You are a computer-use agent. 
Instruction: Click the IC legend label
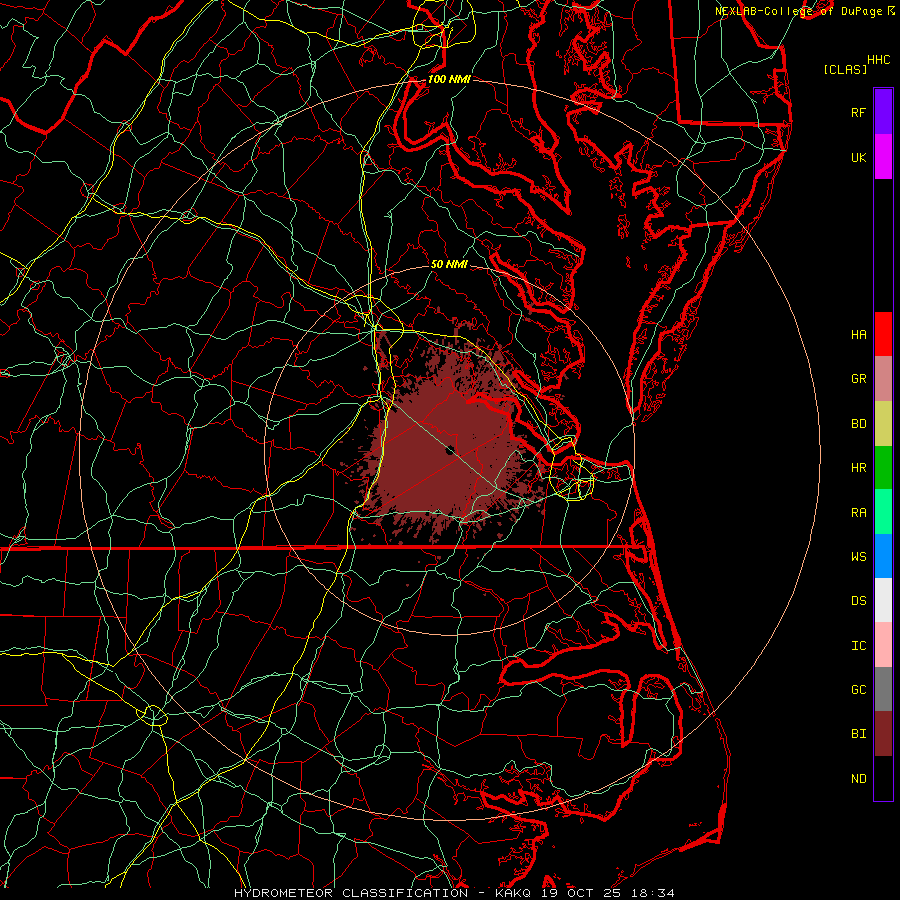(859, 645)
